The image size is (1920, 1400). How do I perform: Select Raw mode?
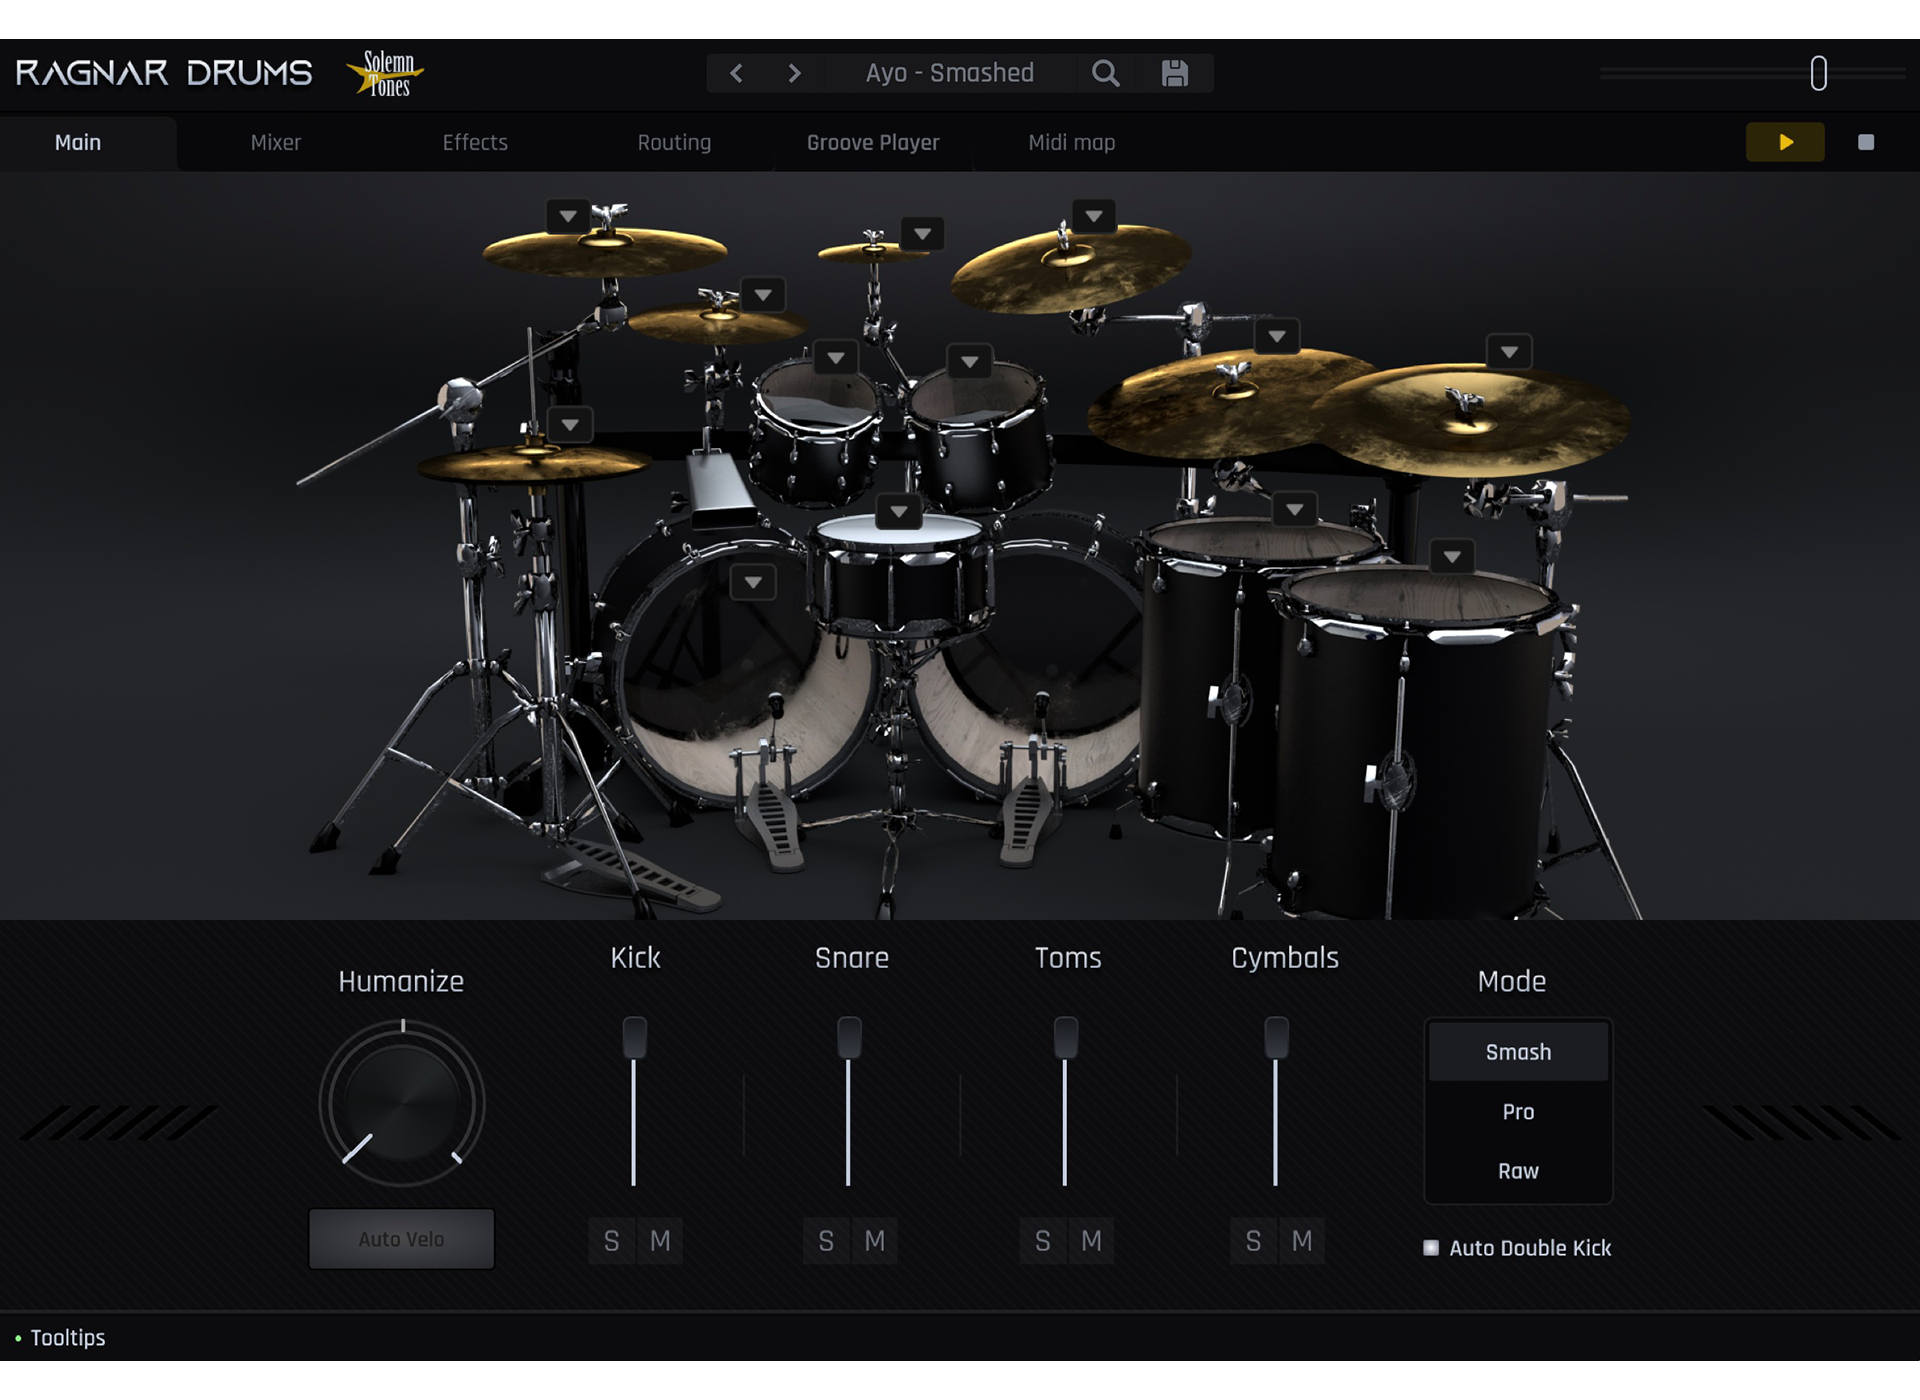point(1518,1171)
